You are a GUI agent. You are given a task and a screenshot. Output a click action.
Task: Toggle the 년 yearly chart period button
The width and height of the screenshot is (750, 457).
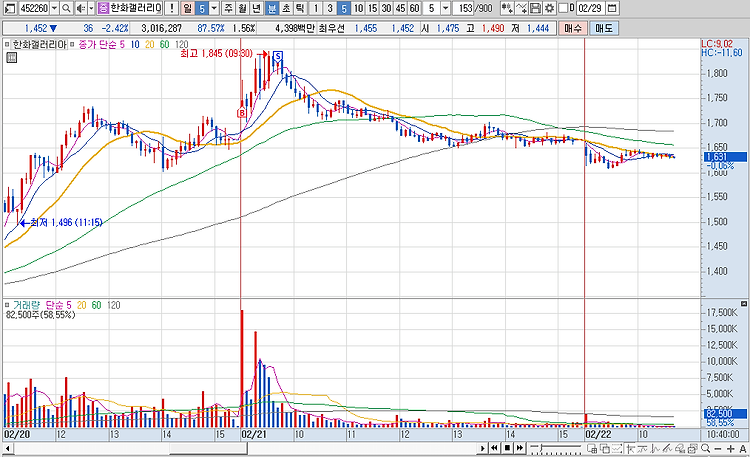click(x=257, y=8)
